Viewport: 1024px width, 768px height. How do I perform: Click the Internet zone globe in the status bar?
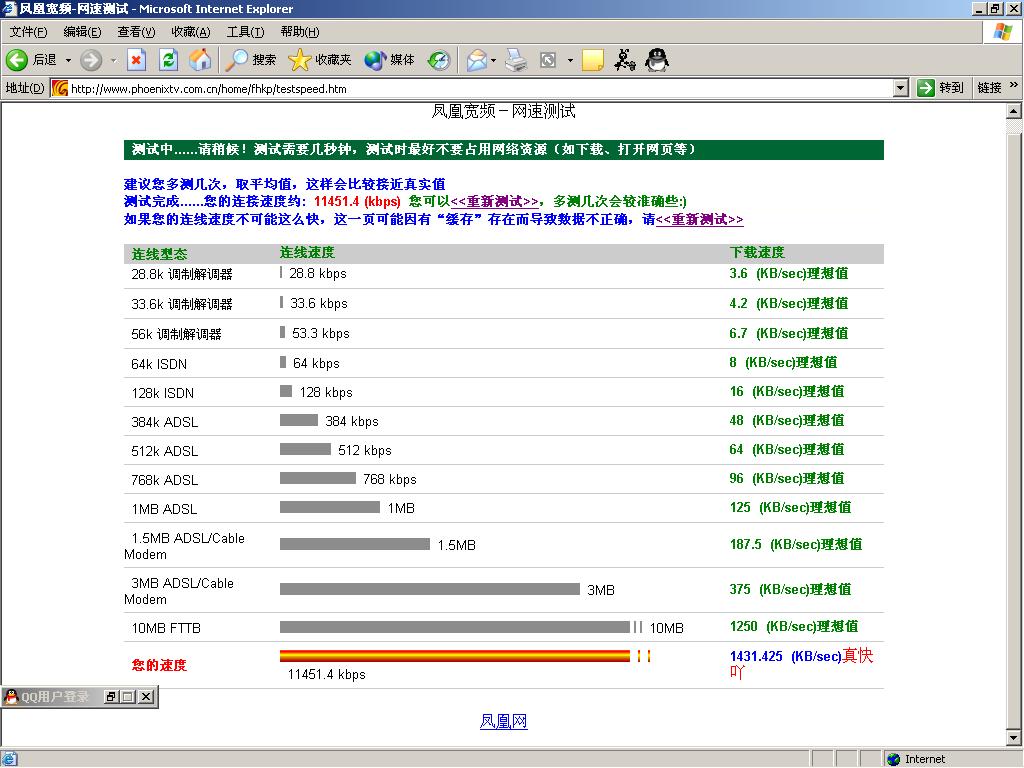click(x=893, y=759)
